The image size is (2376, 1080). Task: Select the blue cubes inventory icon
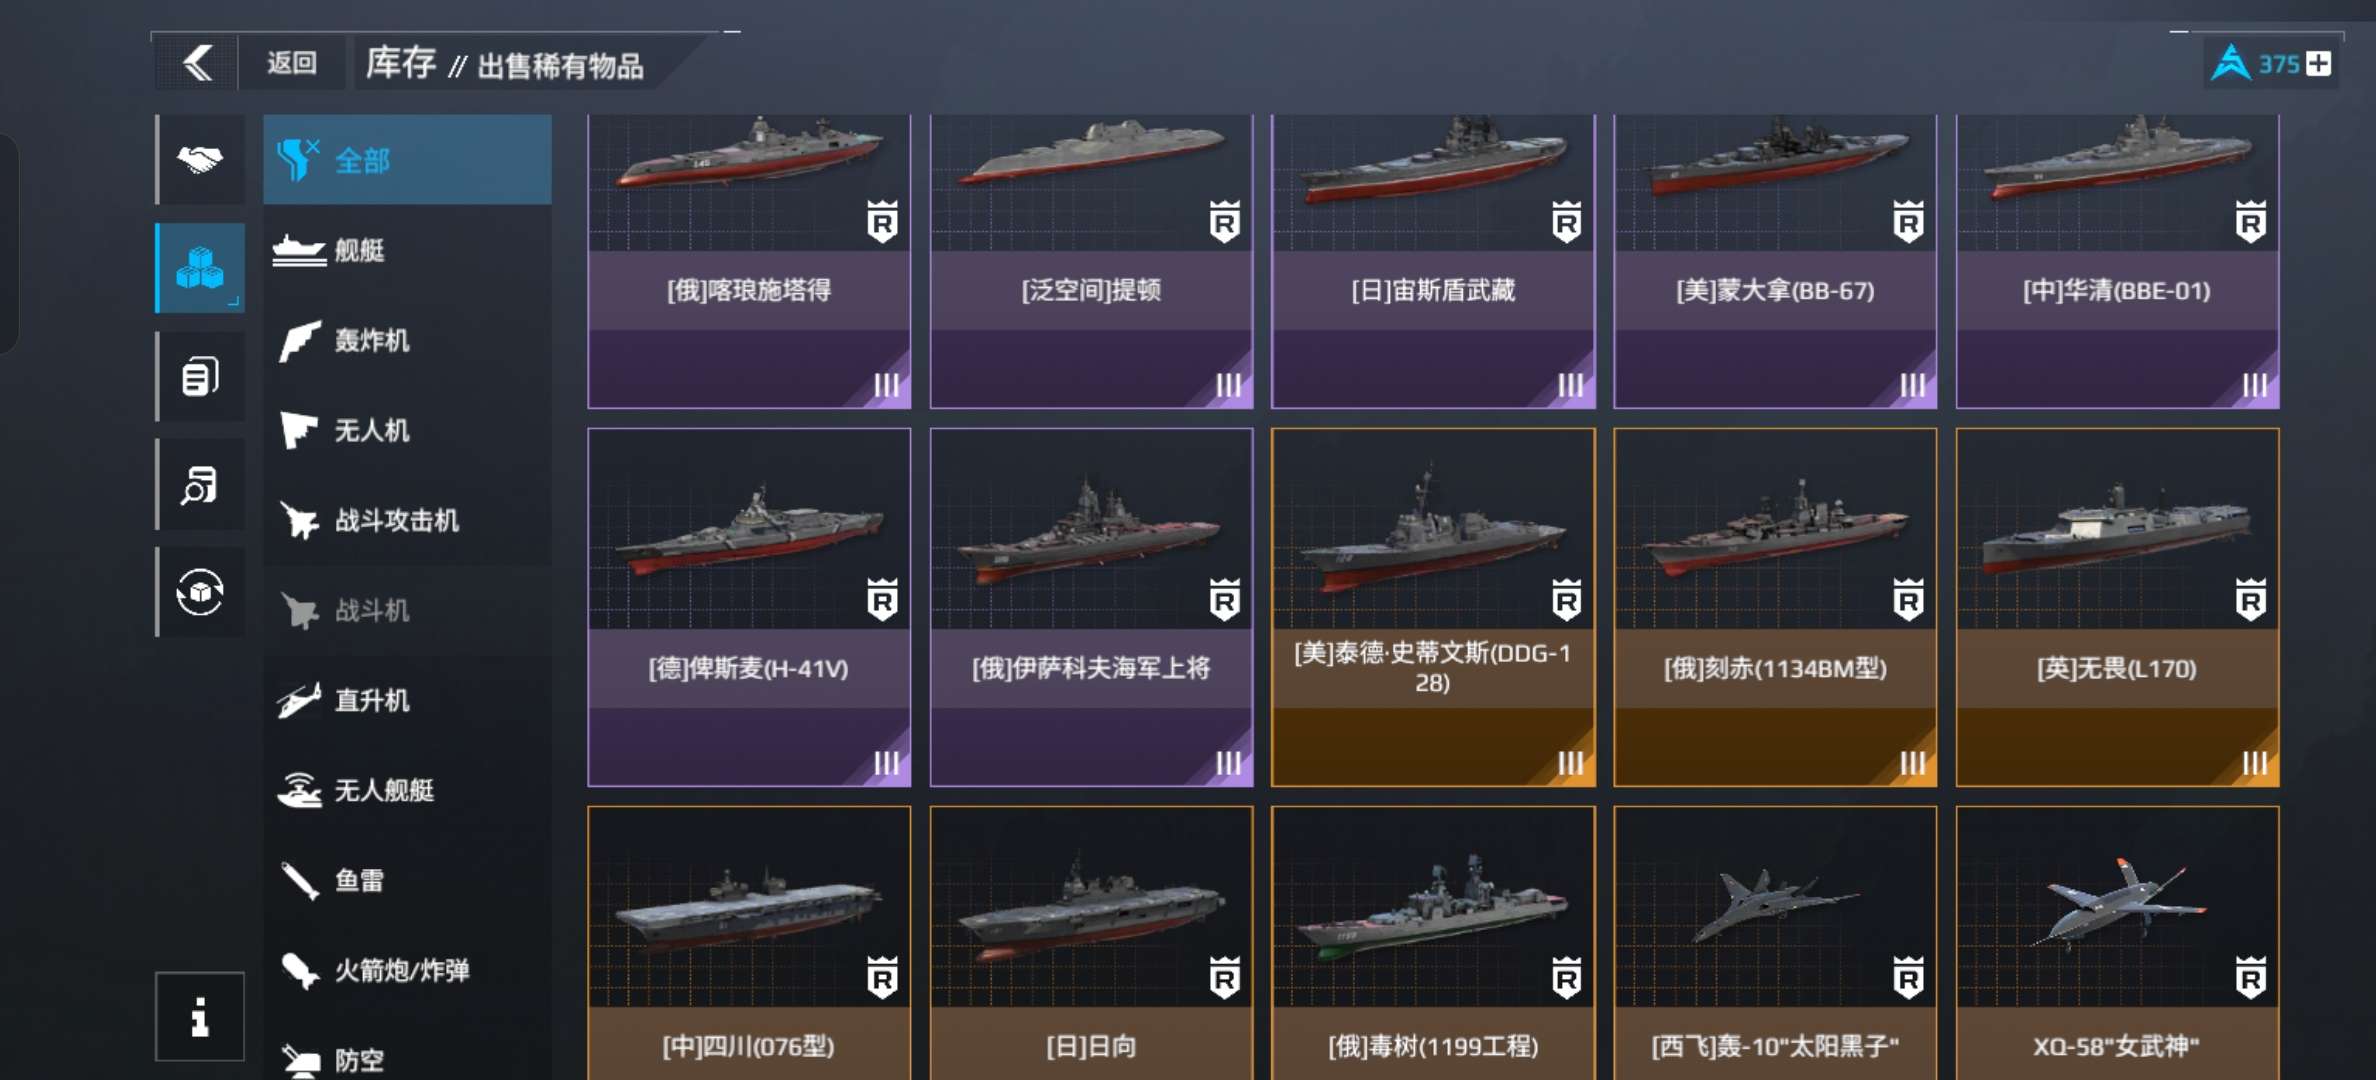pos(200,268)
